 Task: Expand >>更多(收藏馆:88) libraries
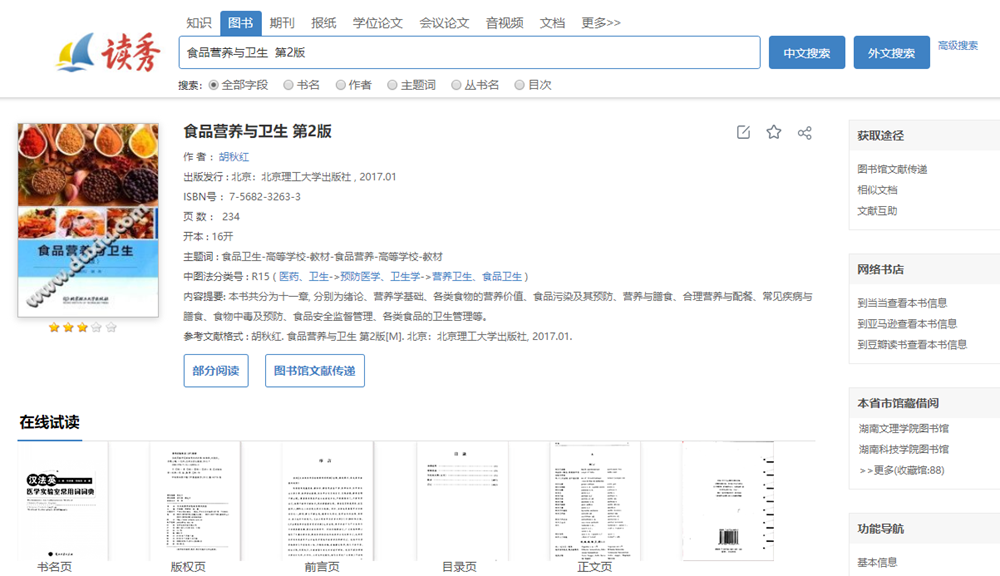(901, 470)
